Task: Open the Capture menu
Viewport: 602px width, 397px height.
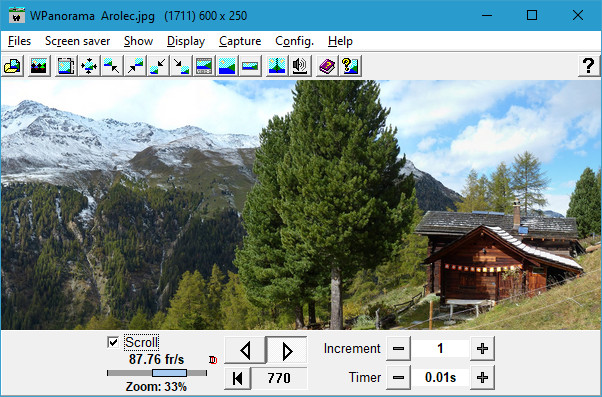Action: tap(240, 41)
